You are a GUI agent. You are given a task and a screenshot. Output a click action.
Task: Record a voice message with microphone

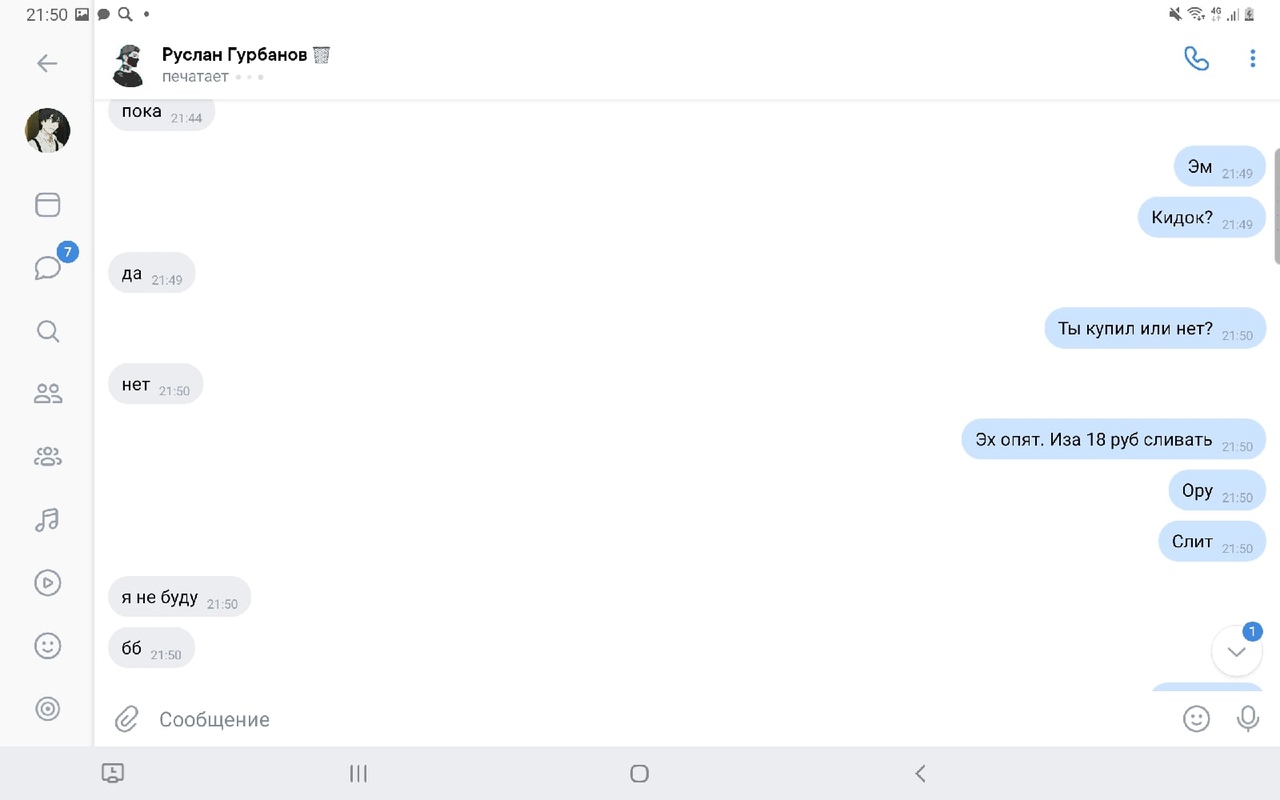click(1248, 718)
